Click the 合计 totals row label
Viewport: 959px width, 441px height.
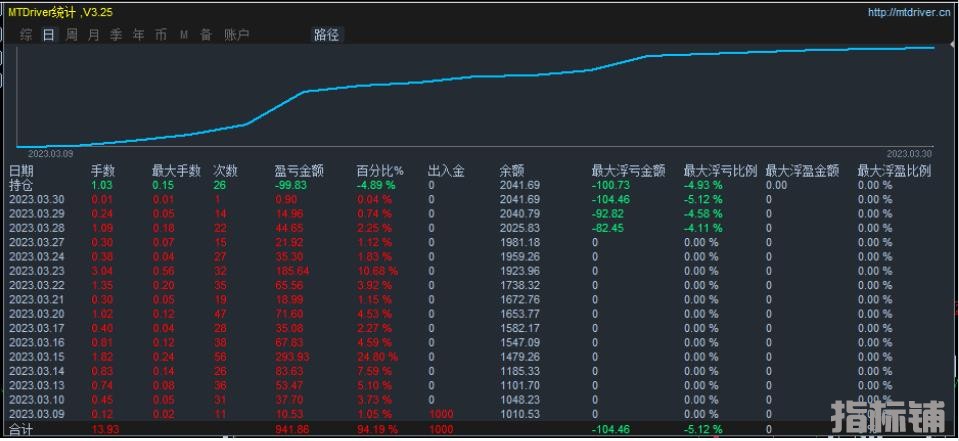point(21,429)
